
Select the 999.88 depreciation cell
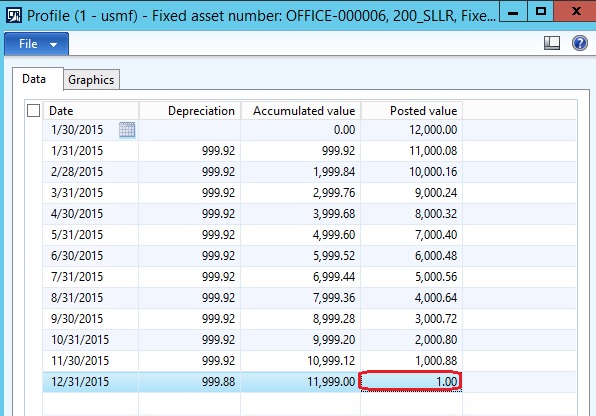tap(190, 382)
